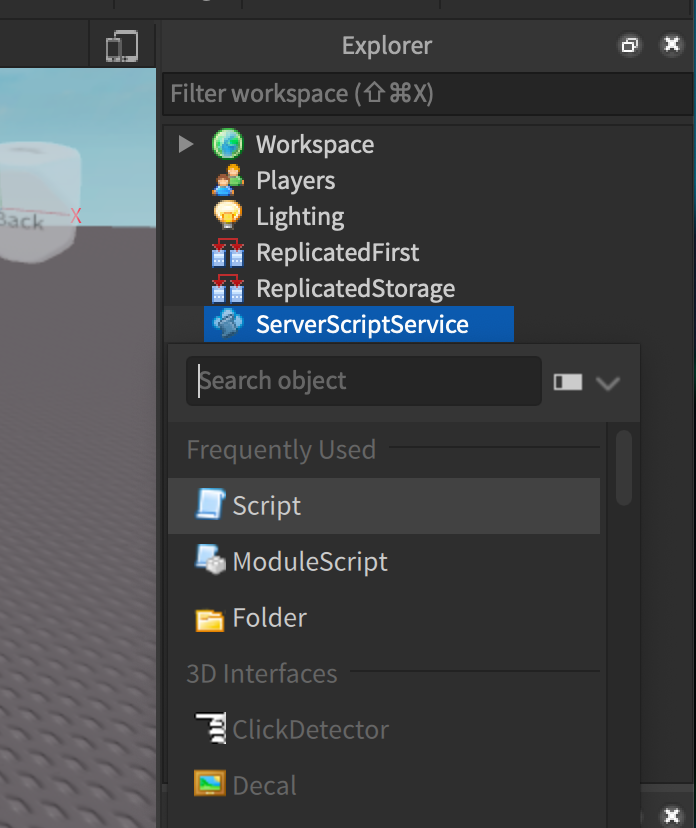This screenshot has height=828, width=696.
Task: Focus the Search object field
Action: point(364,381)
